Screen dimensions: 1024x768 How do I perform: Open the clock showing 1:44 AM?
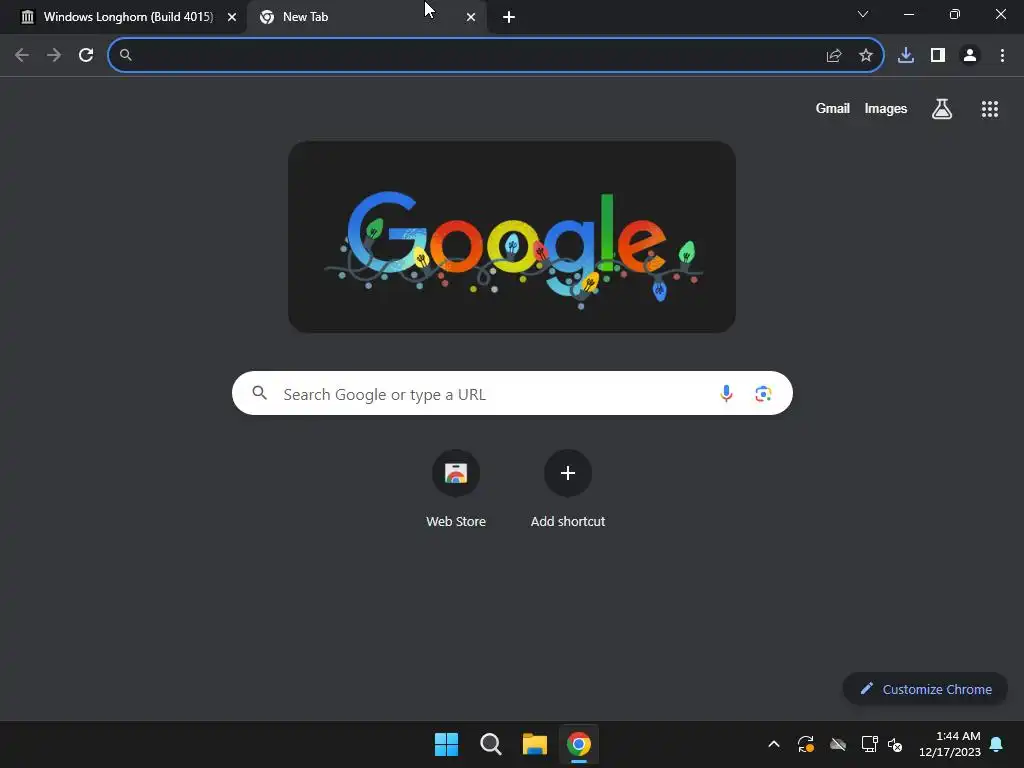tap(950, 744)
